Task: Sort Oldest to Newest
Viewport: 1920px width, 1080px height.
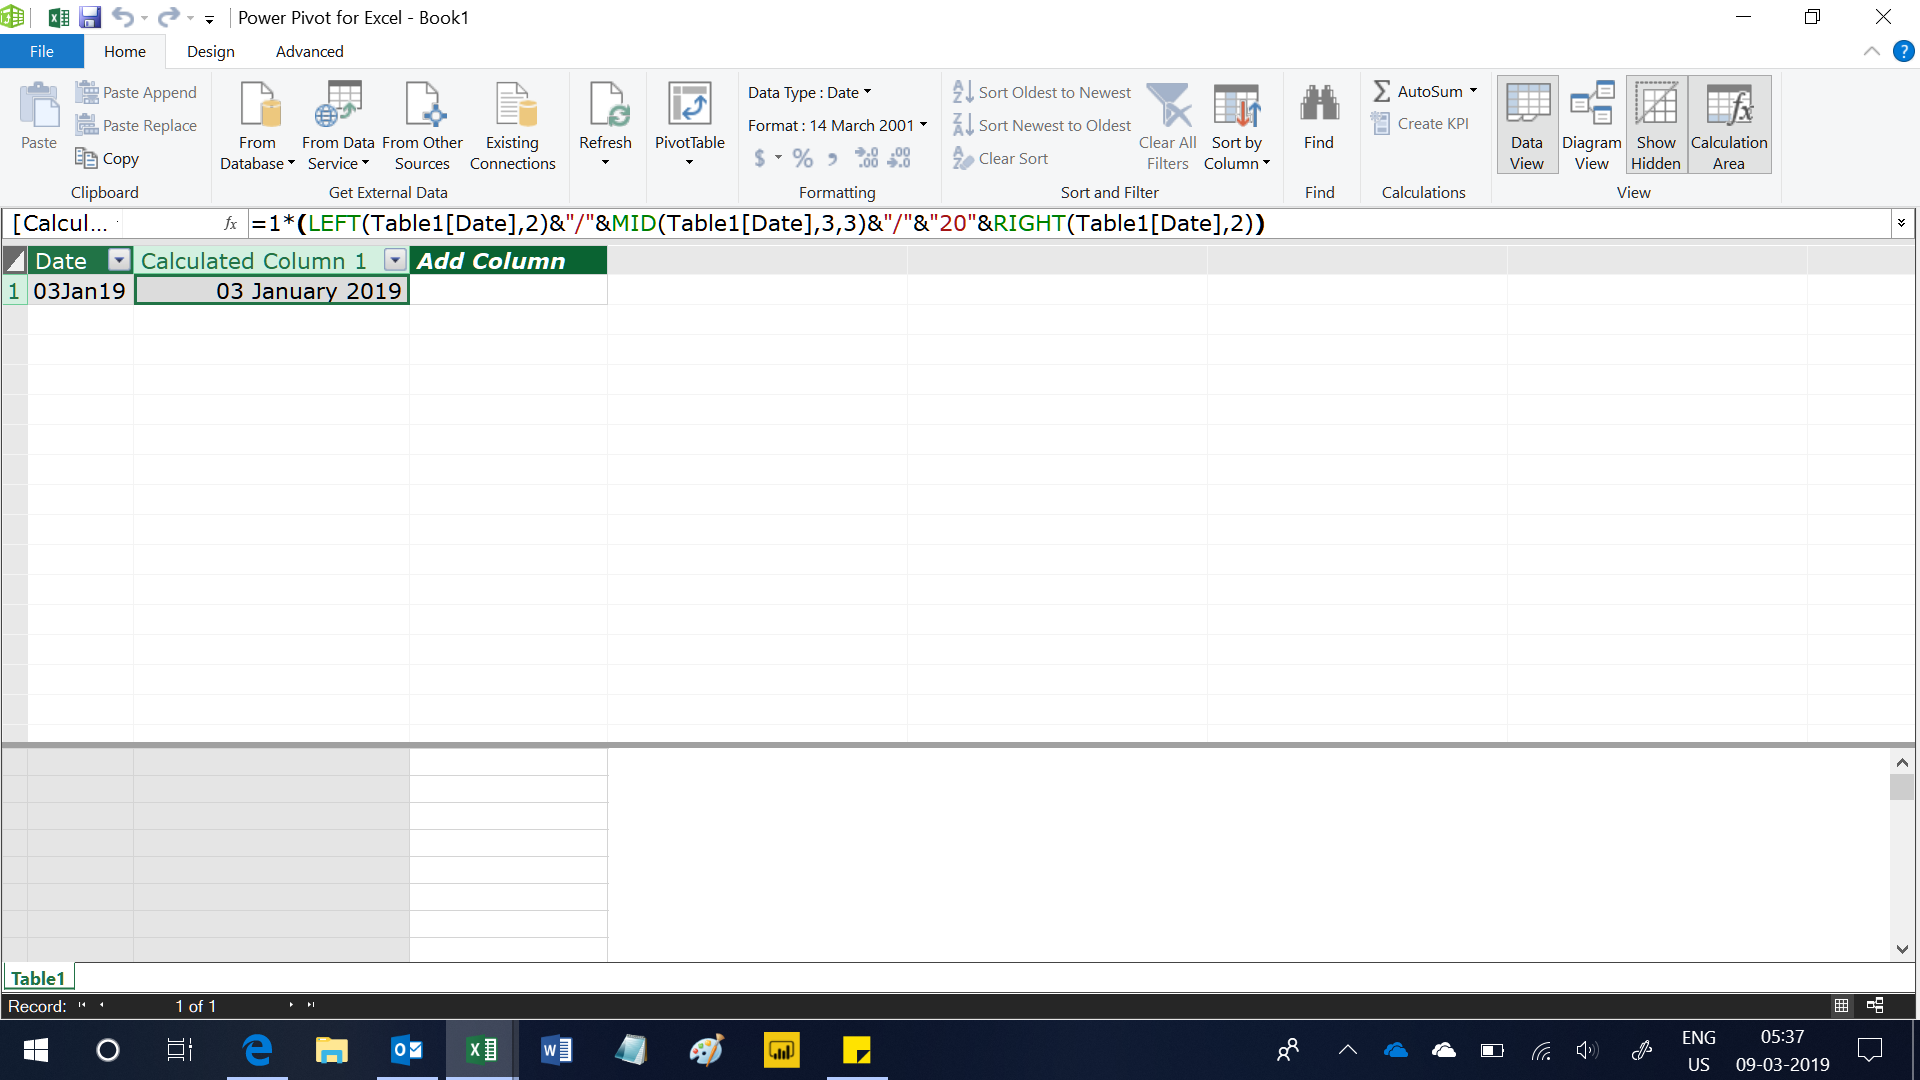Action: click(1041, 92)
